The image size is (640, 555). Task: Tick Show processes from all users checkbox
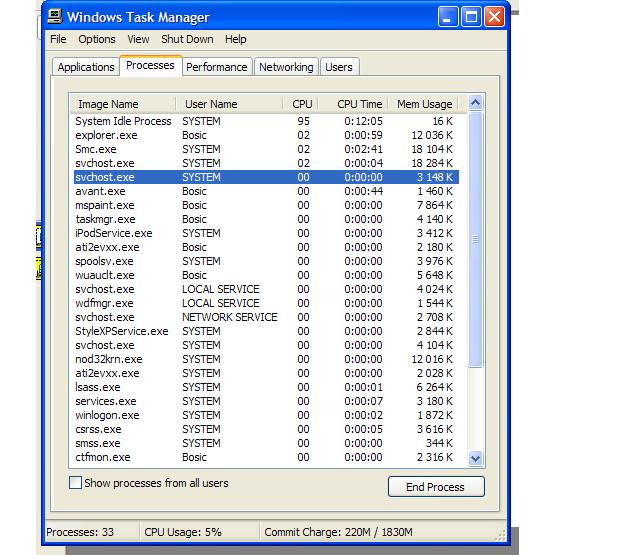[x=75, y=483]
